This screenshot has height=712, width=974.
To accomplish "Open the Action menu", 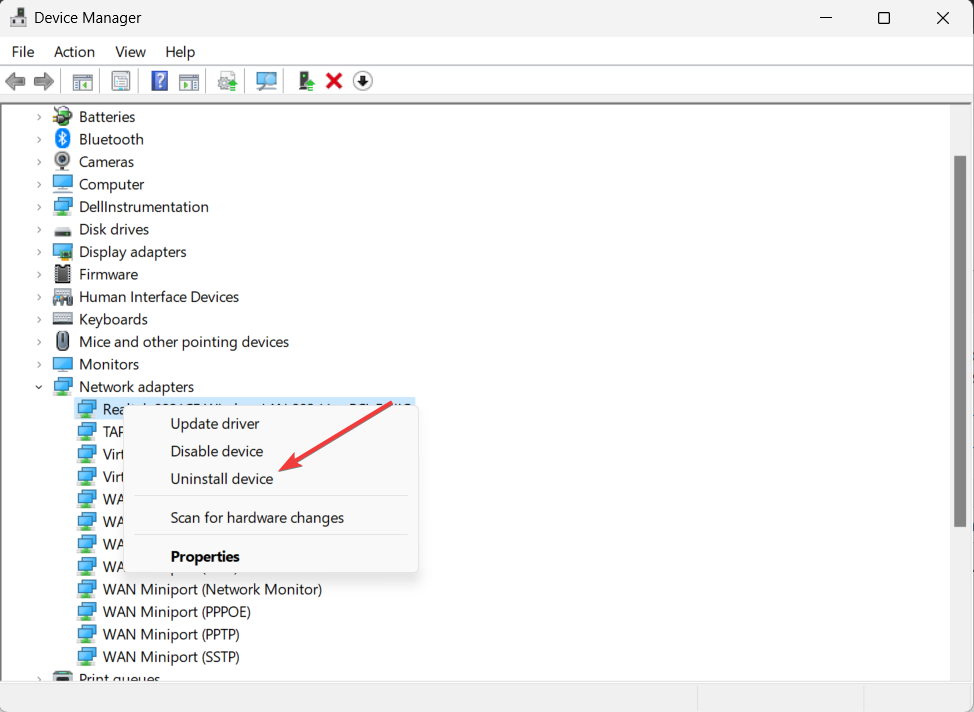I will point(75,52).
